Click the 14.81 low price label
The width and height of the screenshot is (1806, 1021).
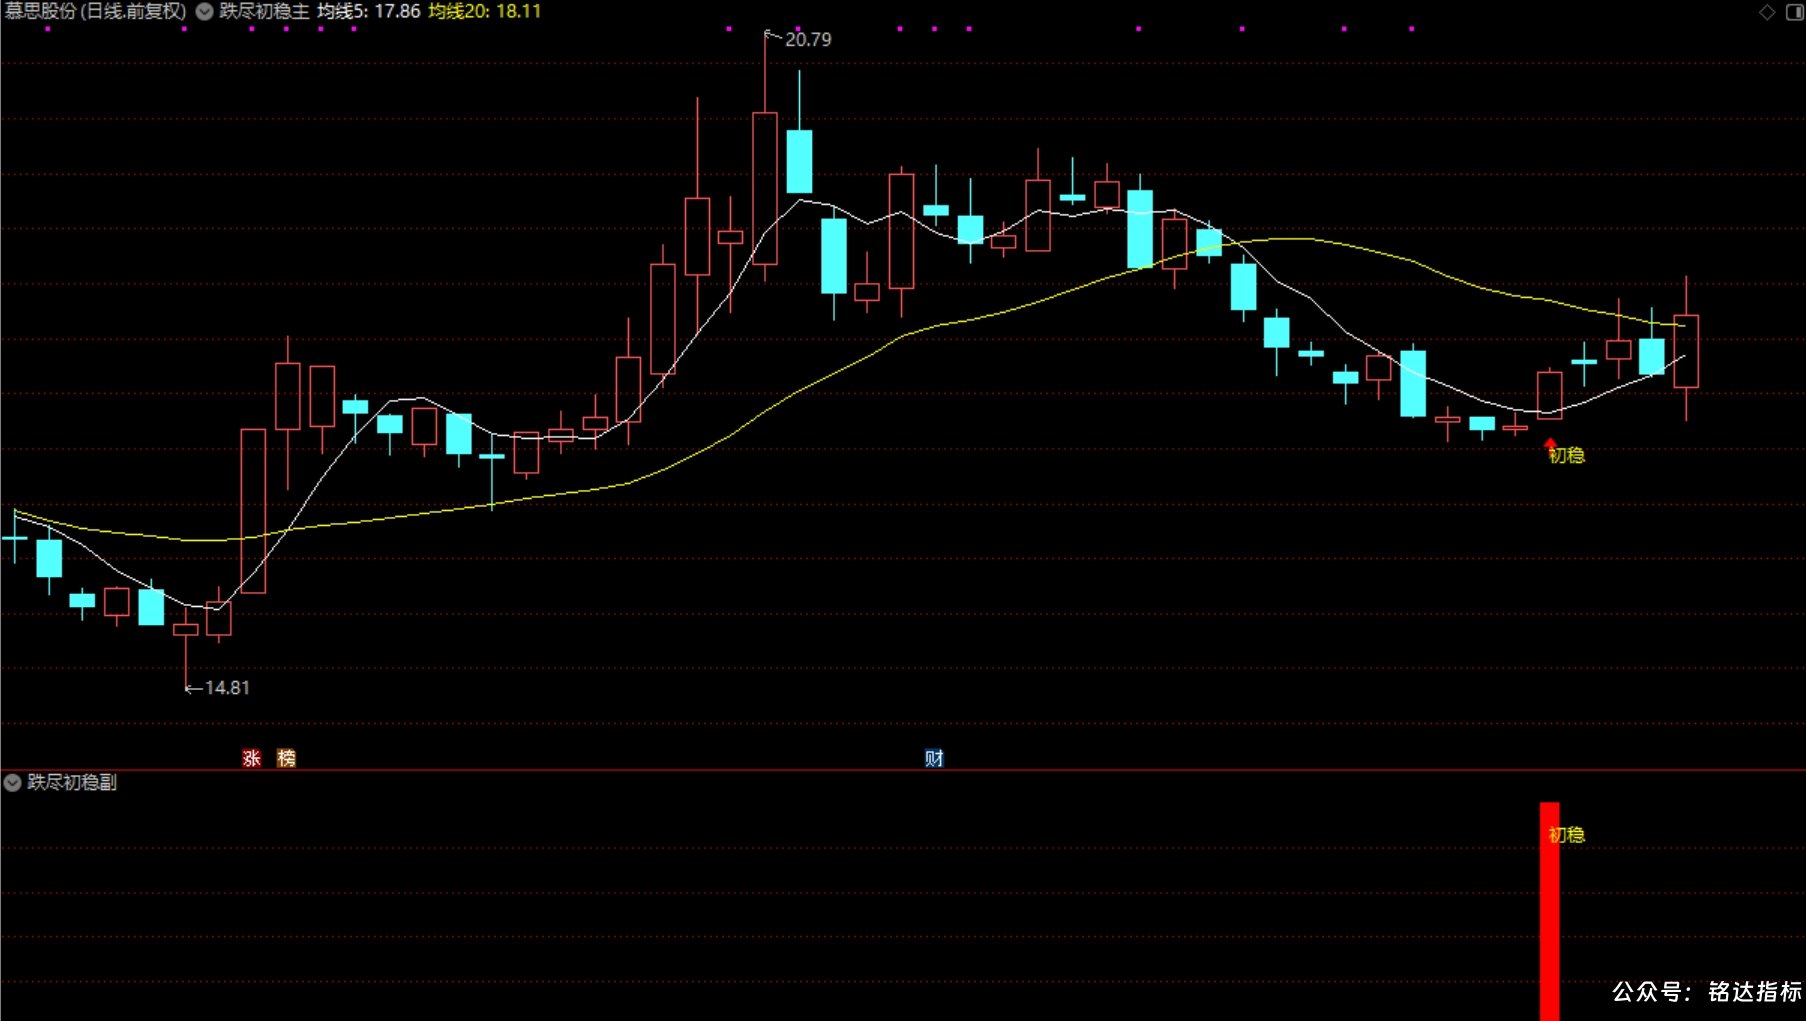coord(227,688)
